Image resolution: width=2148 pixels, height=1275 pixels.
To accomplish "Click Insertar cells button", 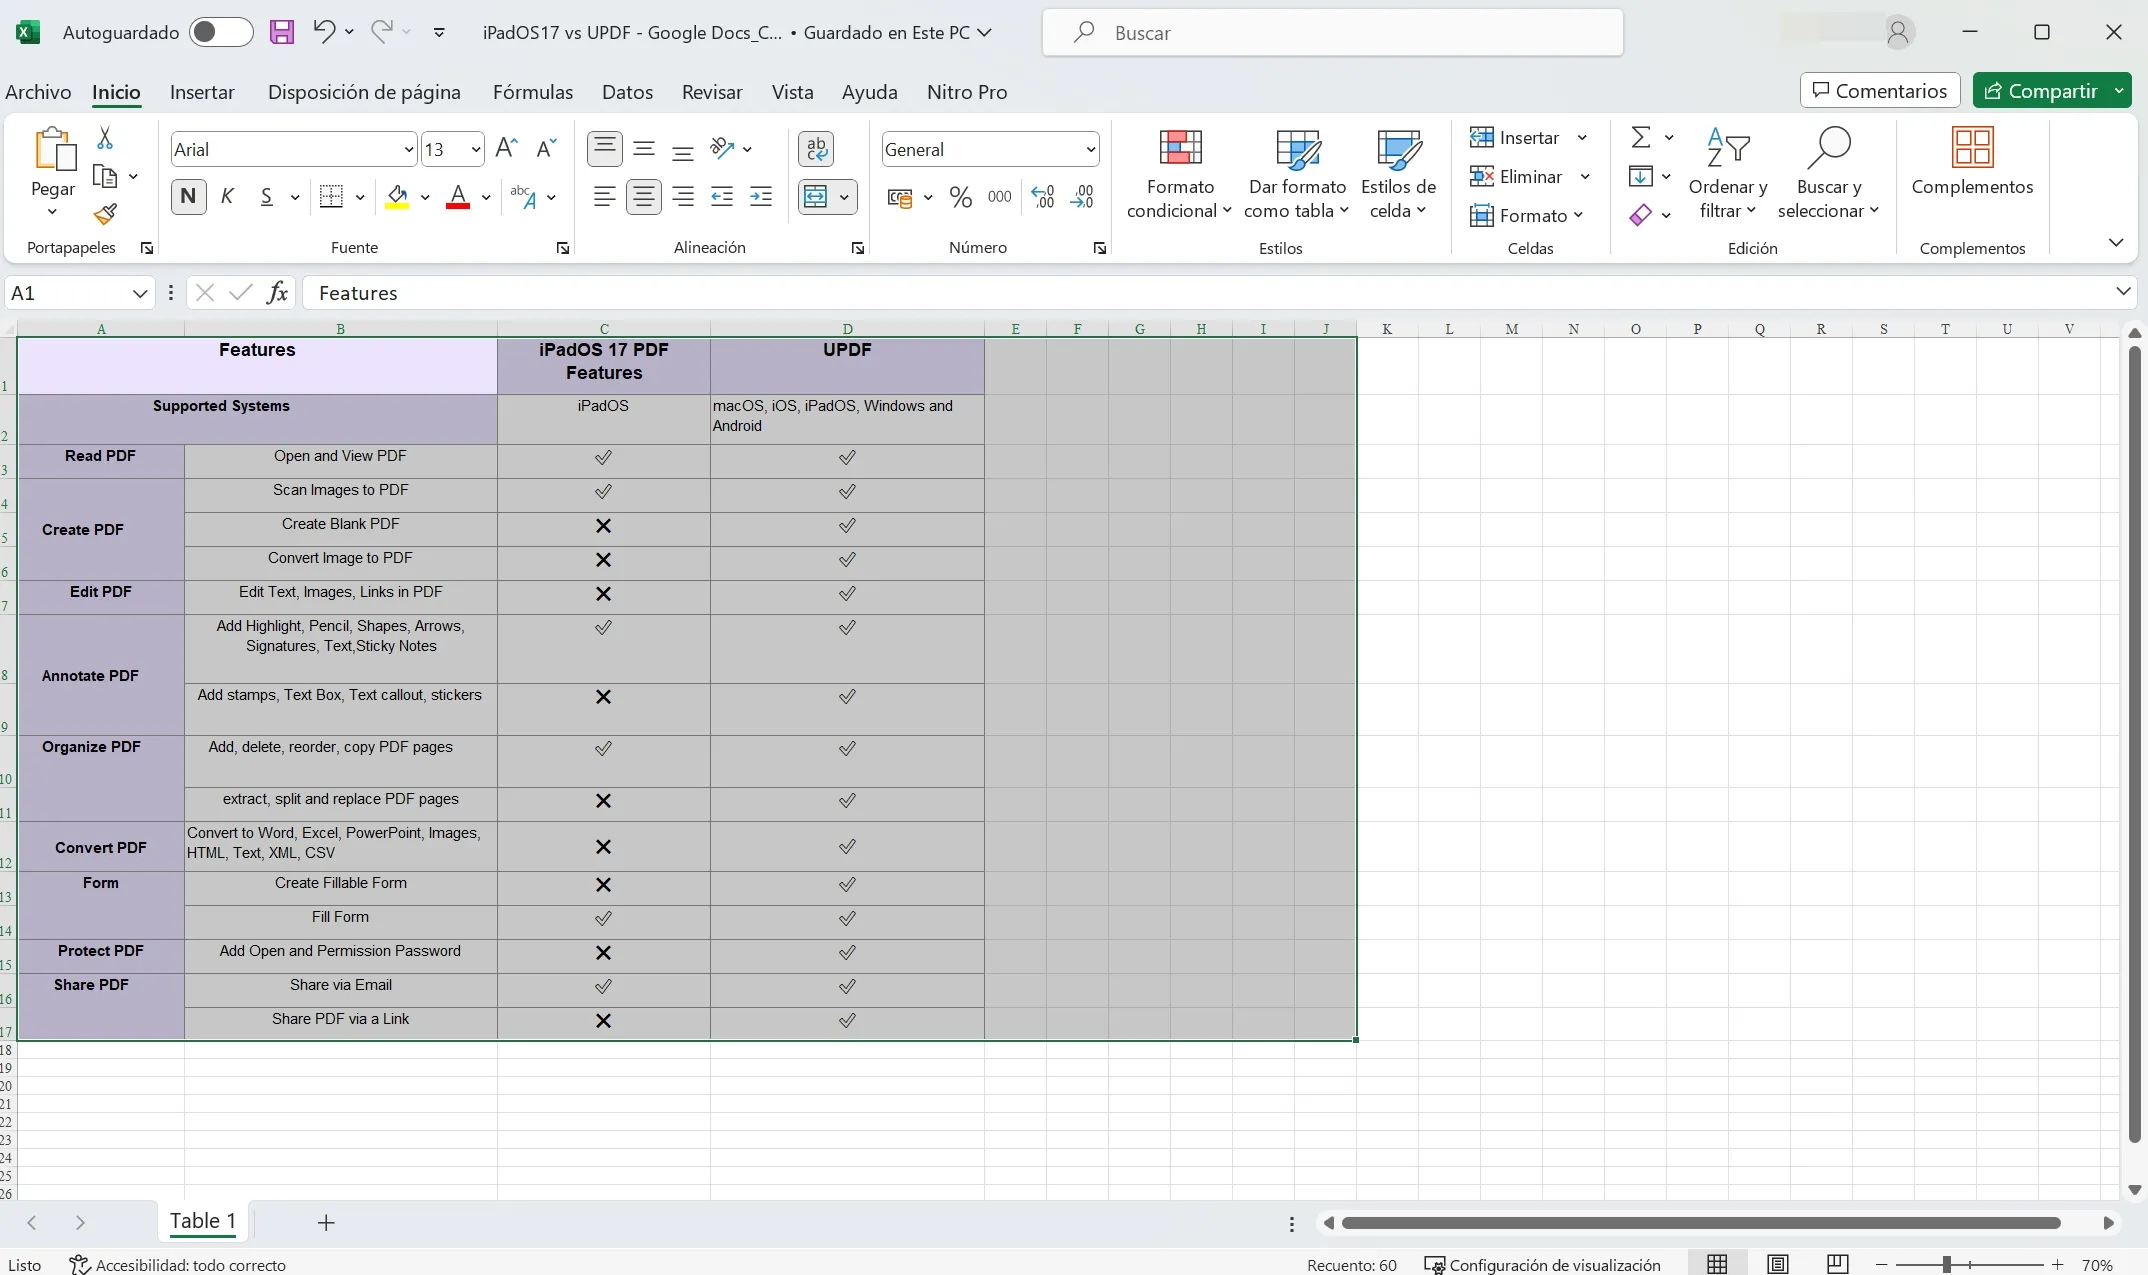I will click(1515, 137).
